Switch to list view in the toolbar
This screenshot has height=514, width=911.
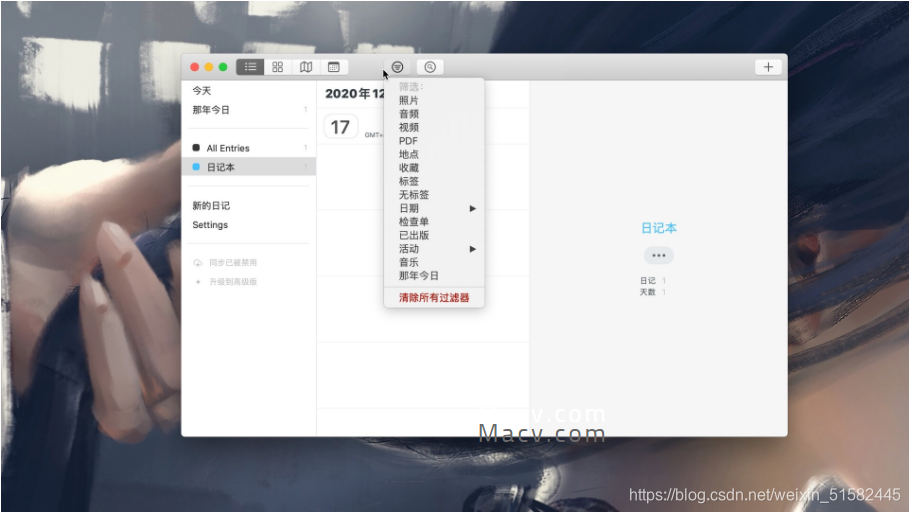[250, 67]
